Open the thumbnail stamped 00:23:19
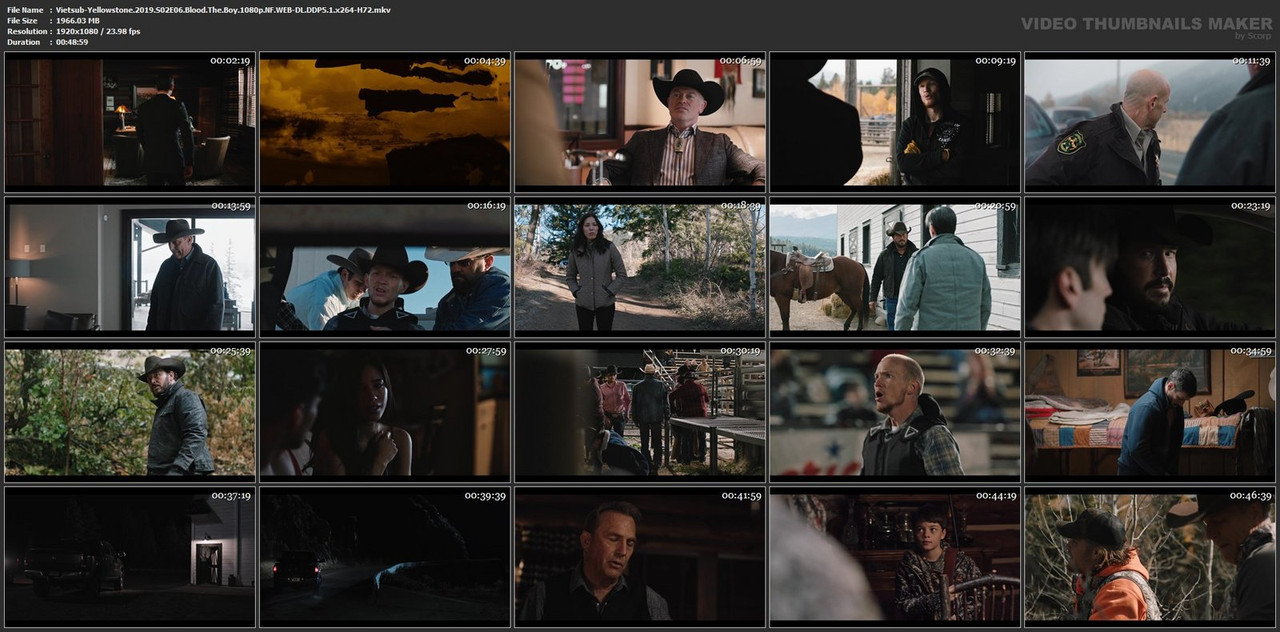This screenshot has width=1280, height=632. point(1150,267)
